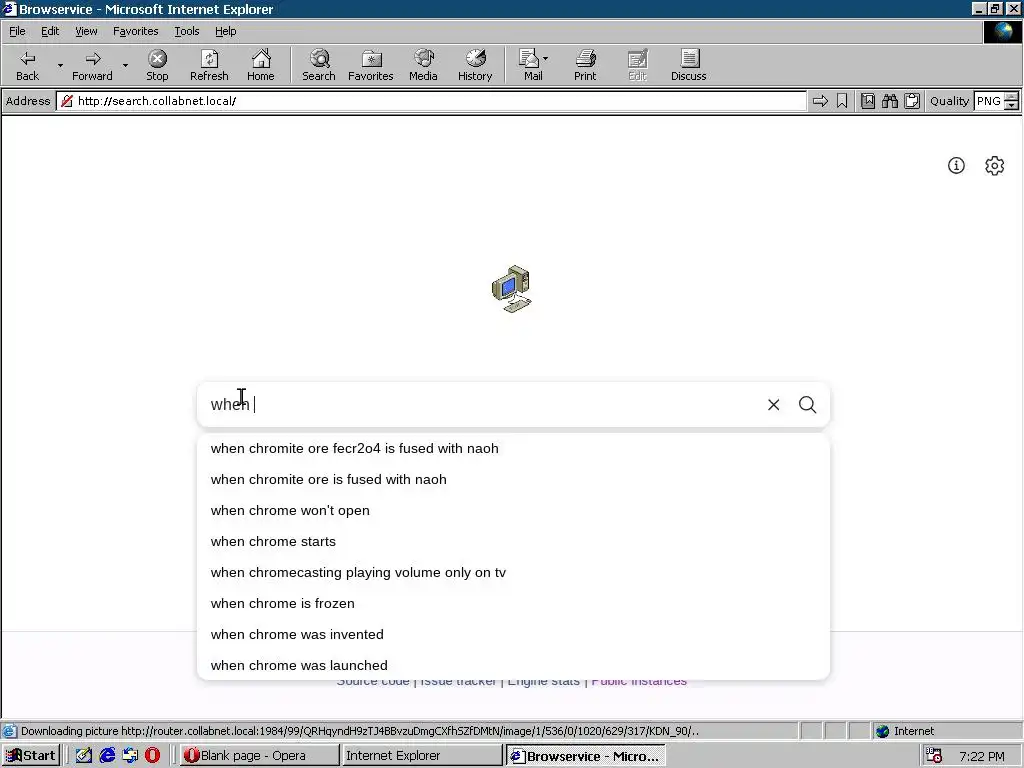Open the Tools menu
Viewport: 1024px width, 768px height.
(x=186, y=31)
